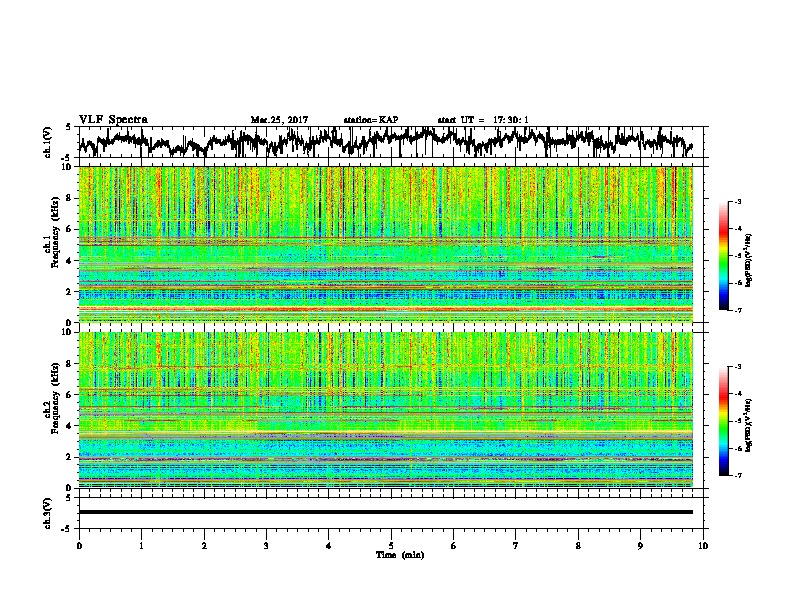Click the 1 tick on time axis

click(x=141, y=546)
